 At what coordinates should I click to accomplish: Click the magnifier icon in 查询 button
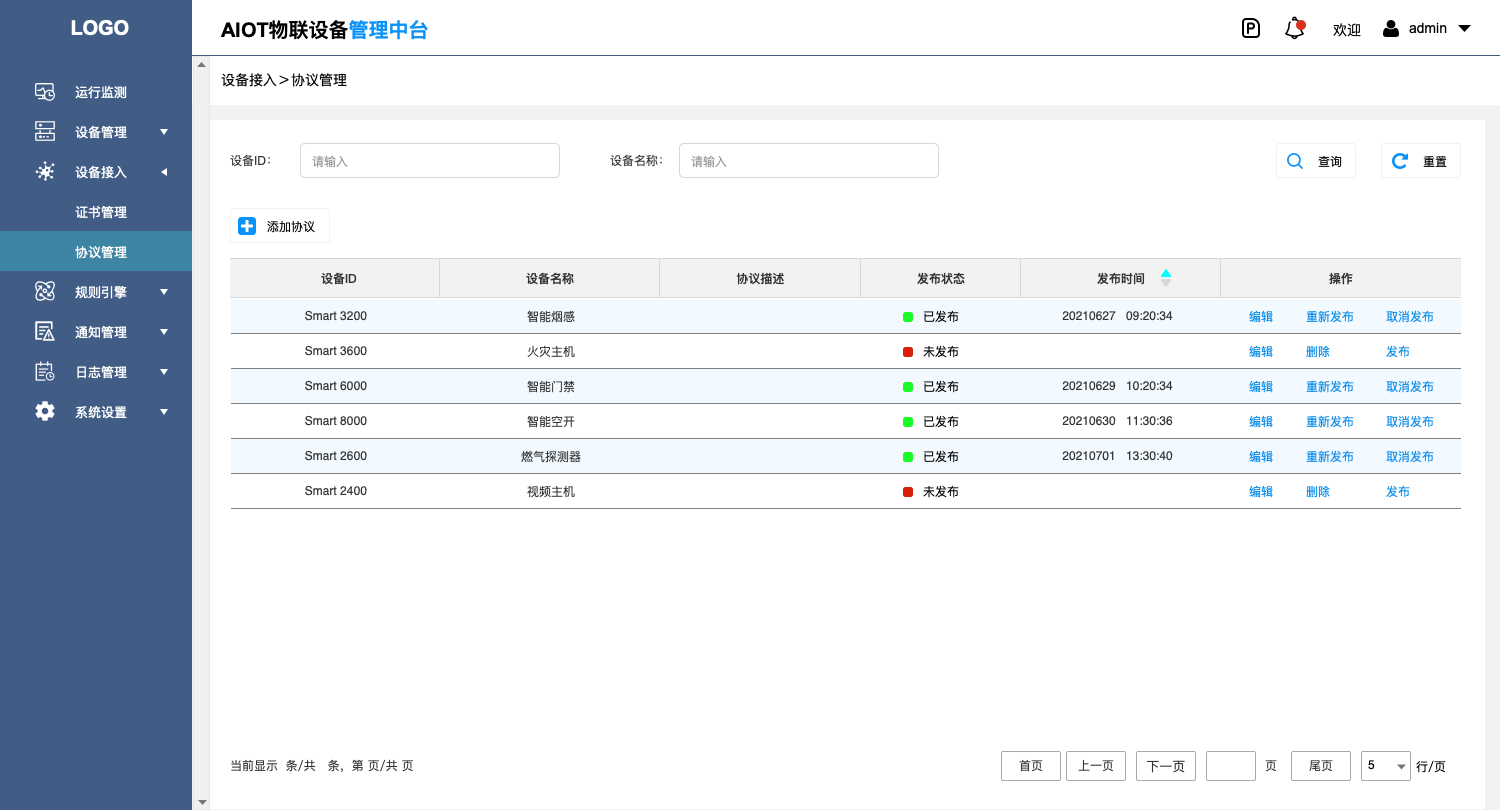pos(1295,161)
